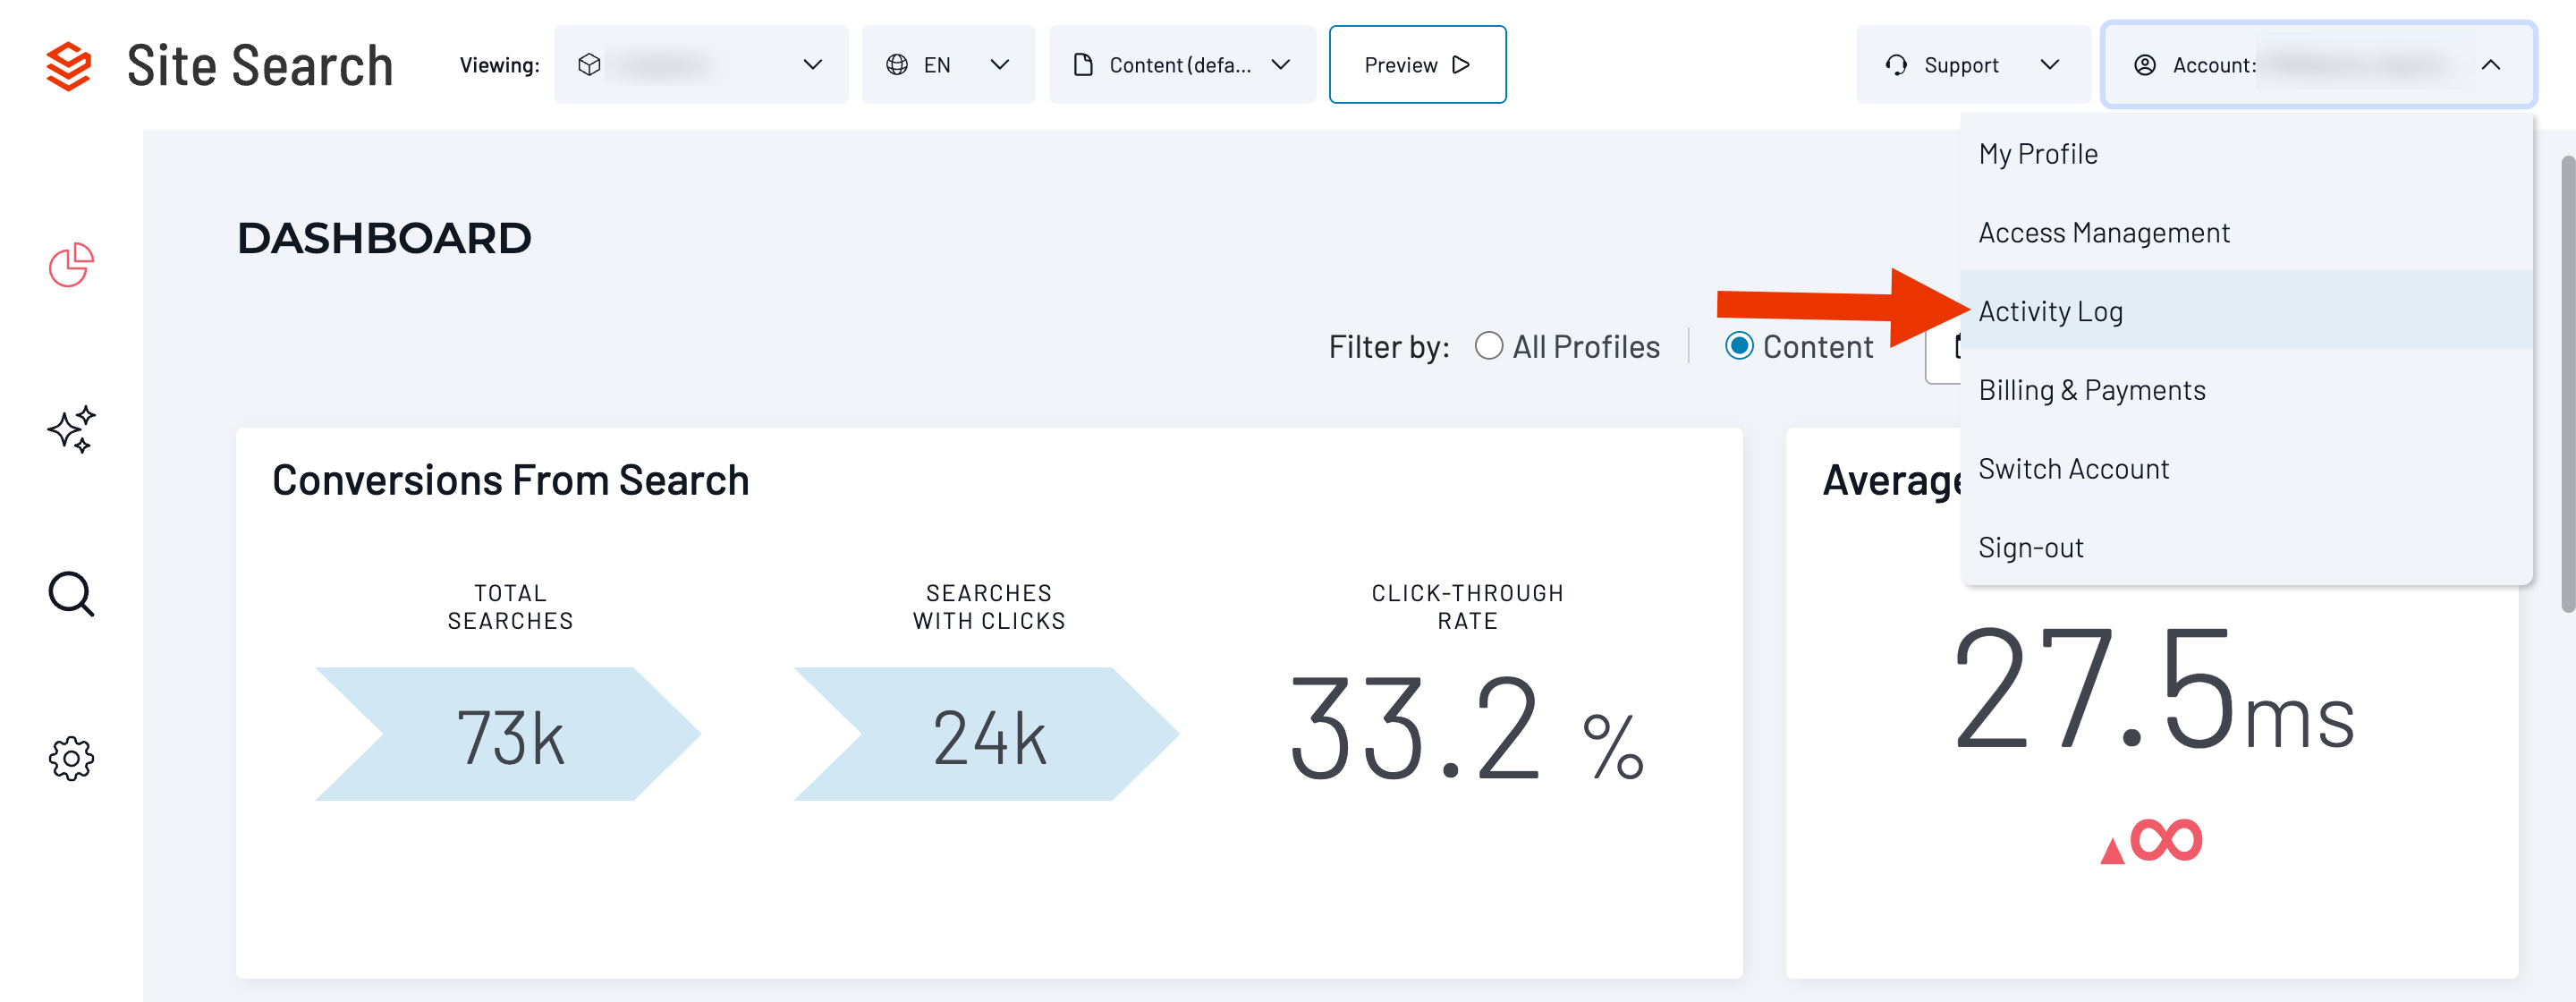Click the globe icon next to EN
This screenshot has height=1002, width=2576.
pyautogui.click(x=897, y=65)
